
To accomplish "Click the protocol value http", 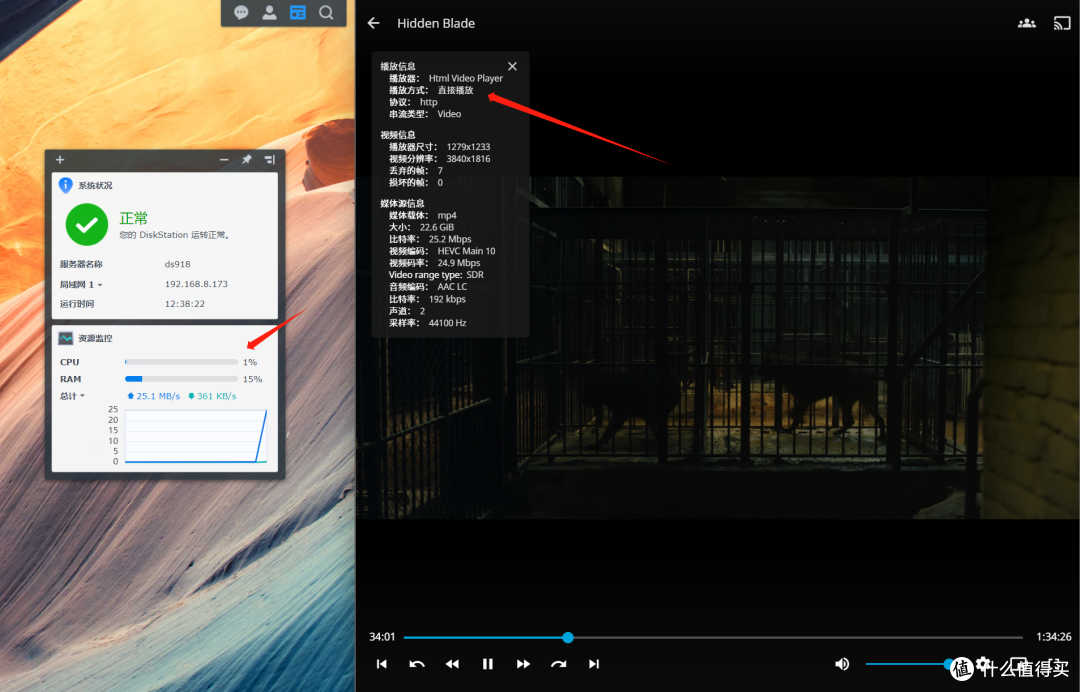I will pos(428,102).
